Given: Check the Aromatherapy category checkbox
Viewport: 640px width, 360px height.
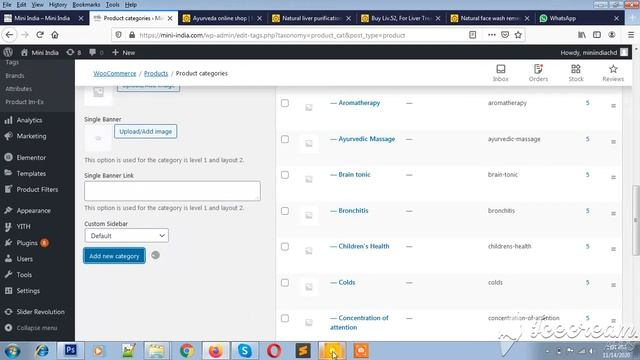Looking at the screenshot, I should point(285,103).
